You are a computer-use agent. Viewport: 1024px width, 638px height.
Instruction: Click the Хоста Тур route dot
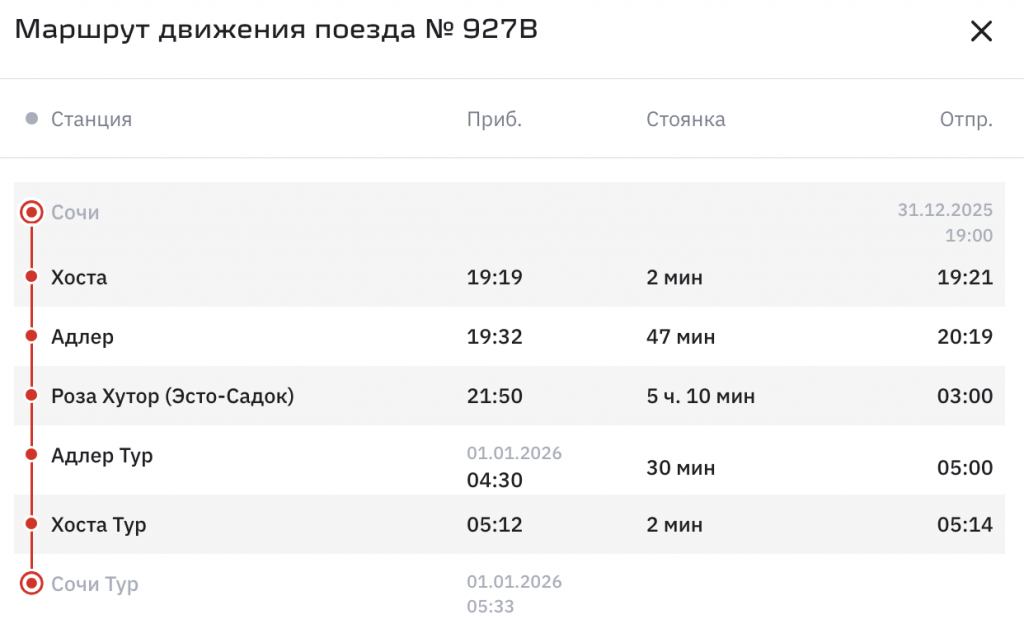[31, 524]
